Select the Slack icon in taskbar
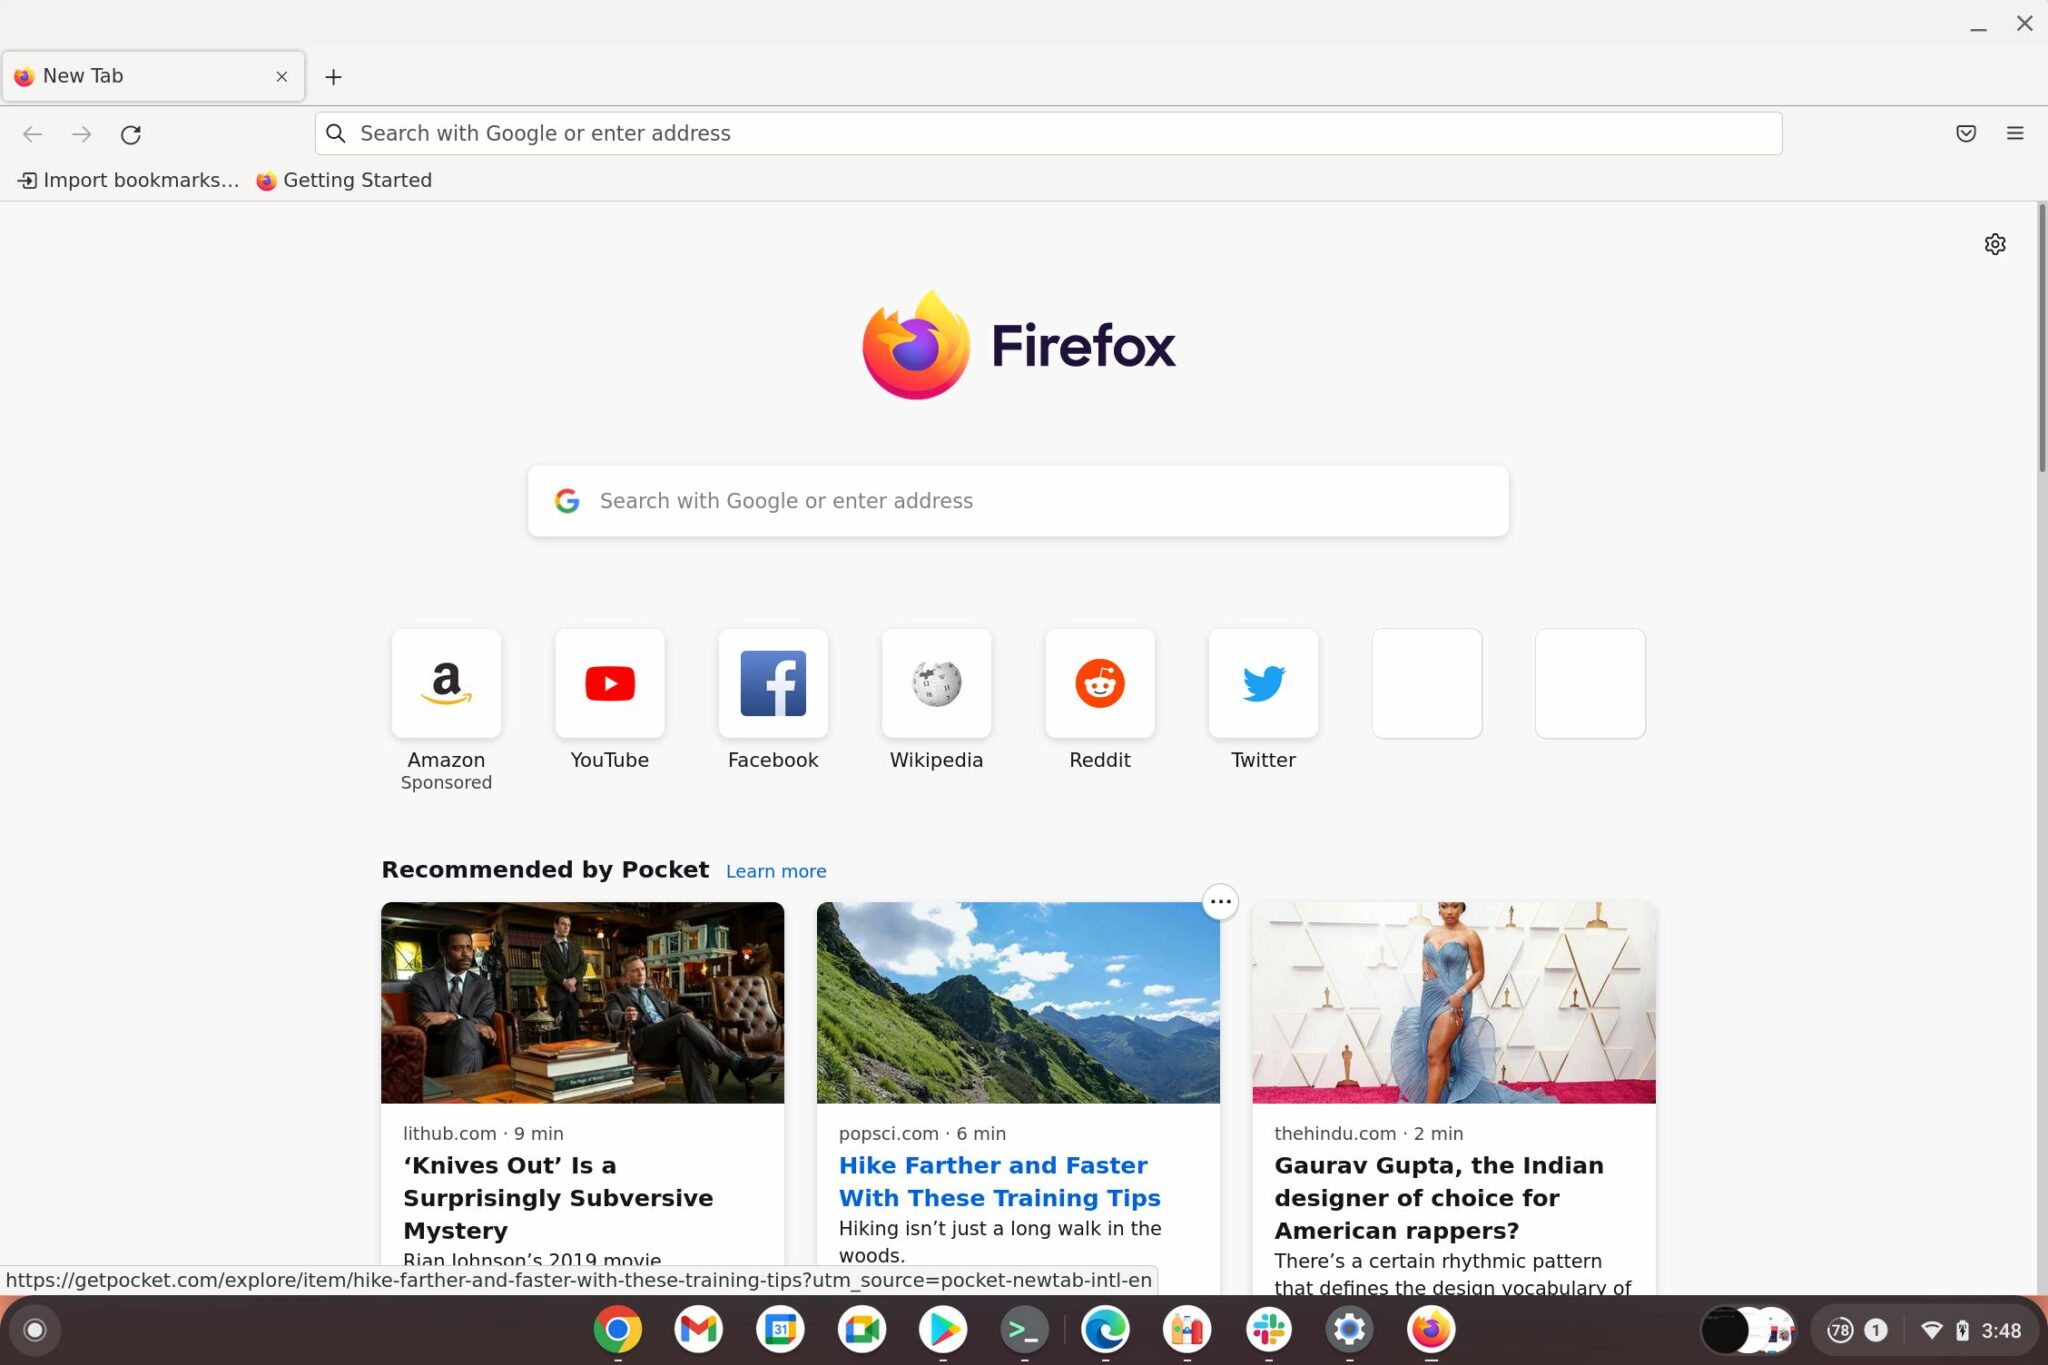The image size is (2048, 1365). pyautogui.click(x=1270, y=1330)
